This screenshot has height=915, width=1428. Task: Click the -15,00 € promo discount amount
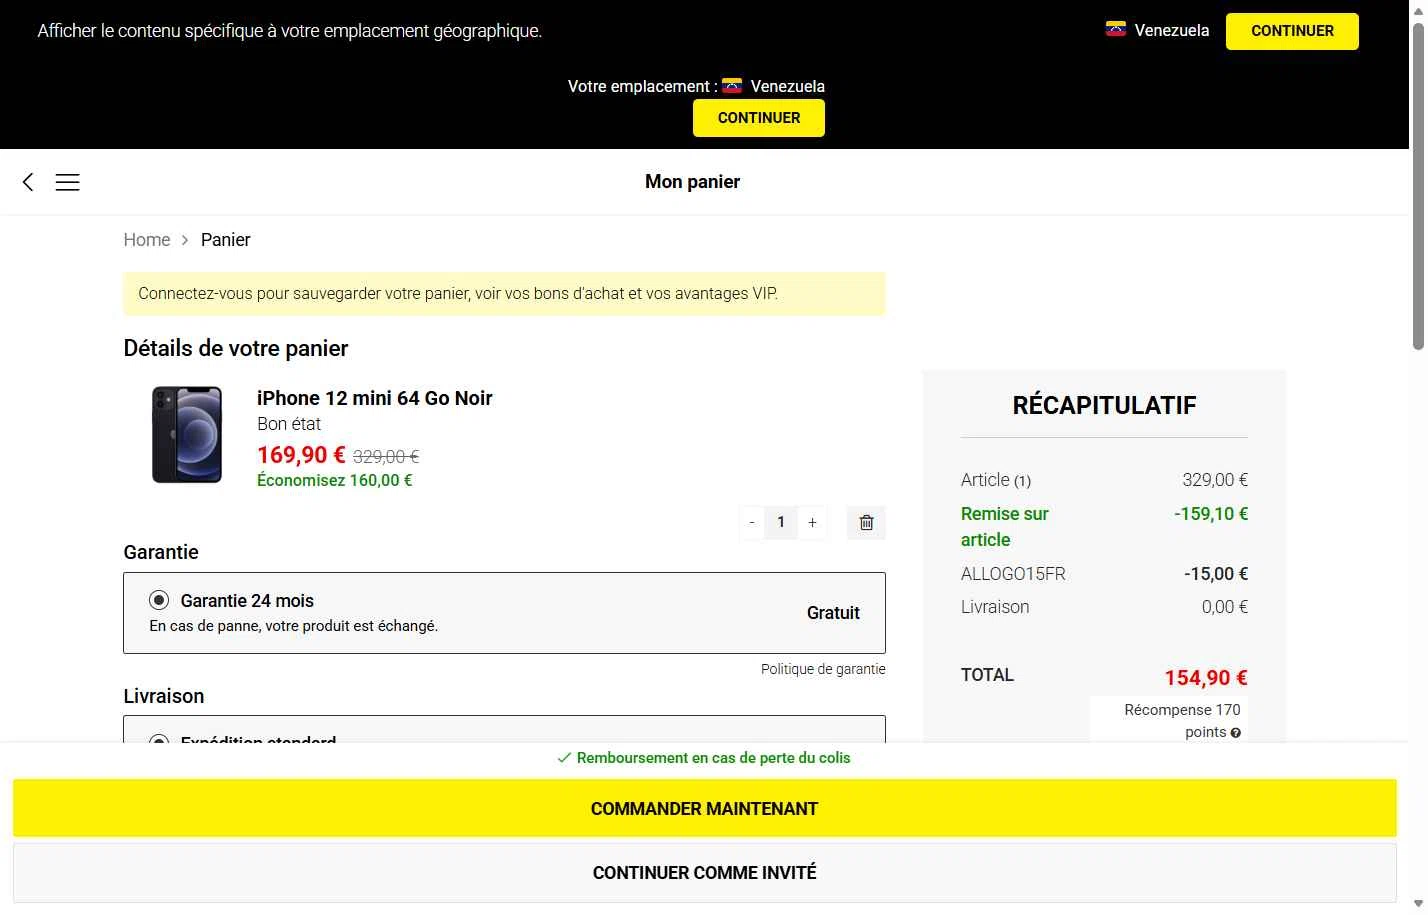1216,574
